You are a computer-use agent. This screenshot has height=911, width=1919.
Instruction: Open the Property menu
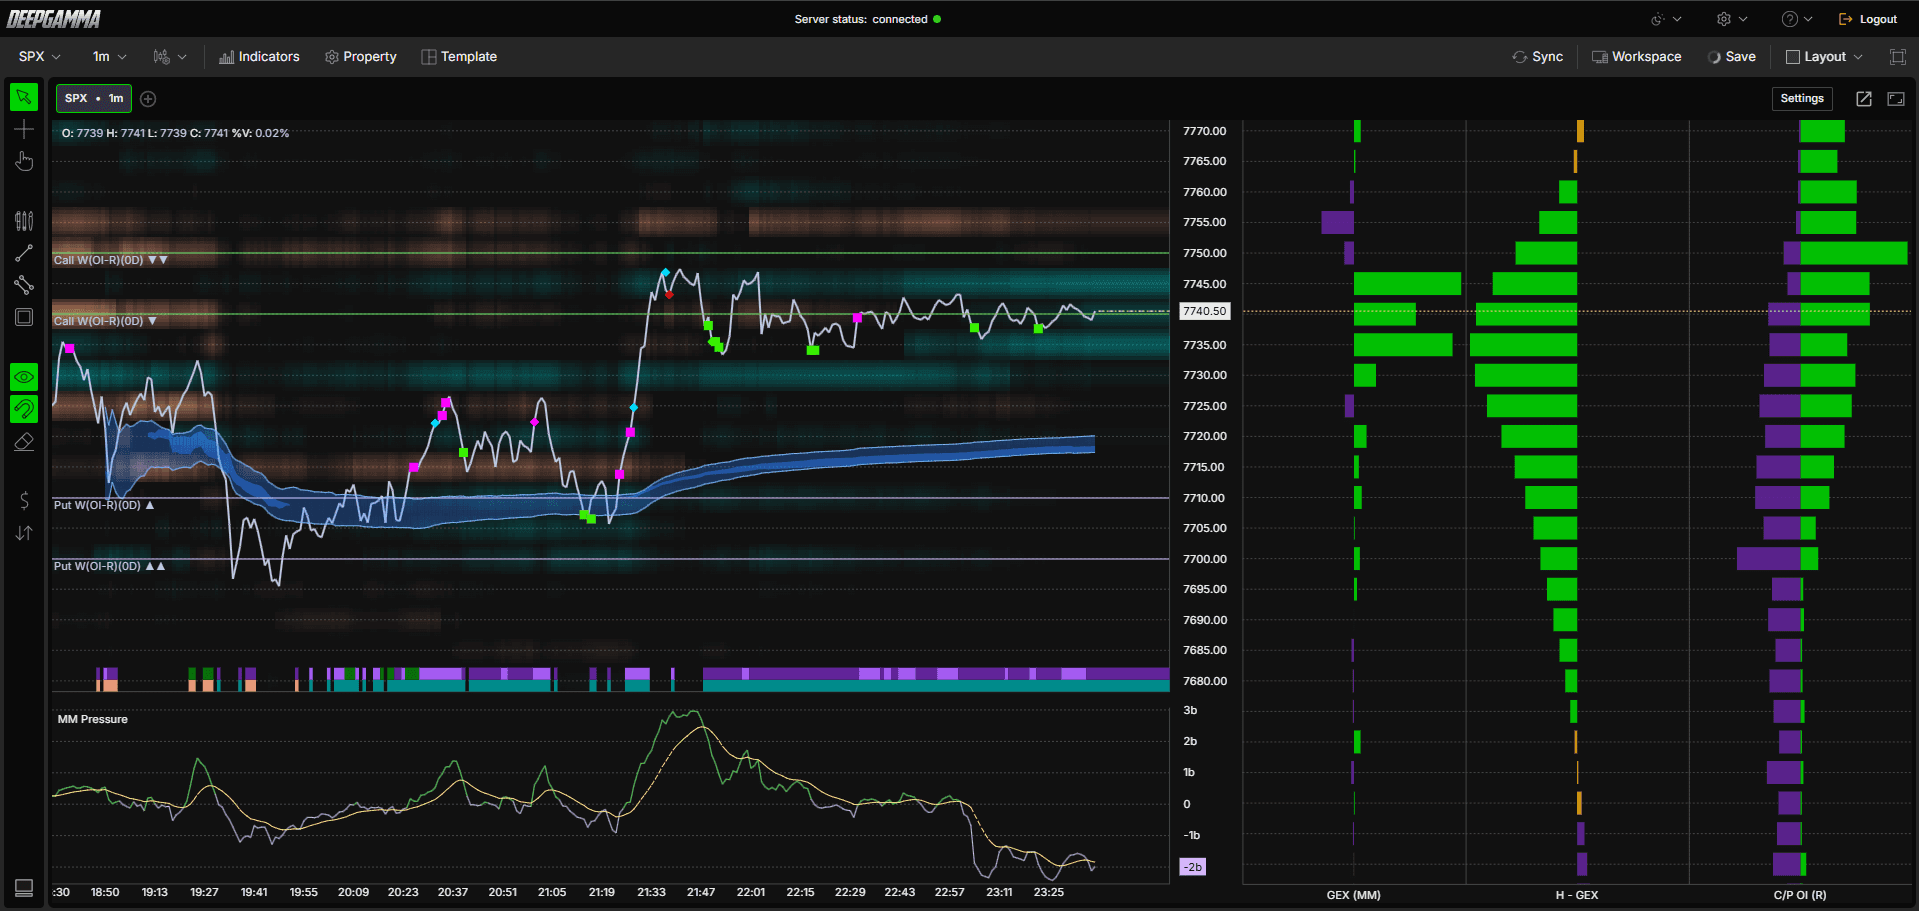pyautogui.click(x=361, y=57)
